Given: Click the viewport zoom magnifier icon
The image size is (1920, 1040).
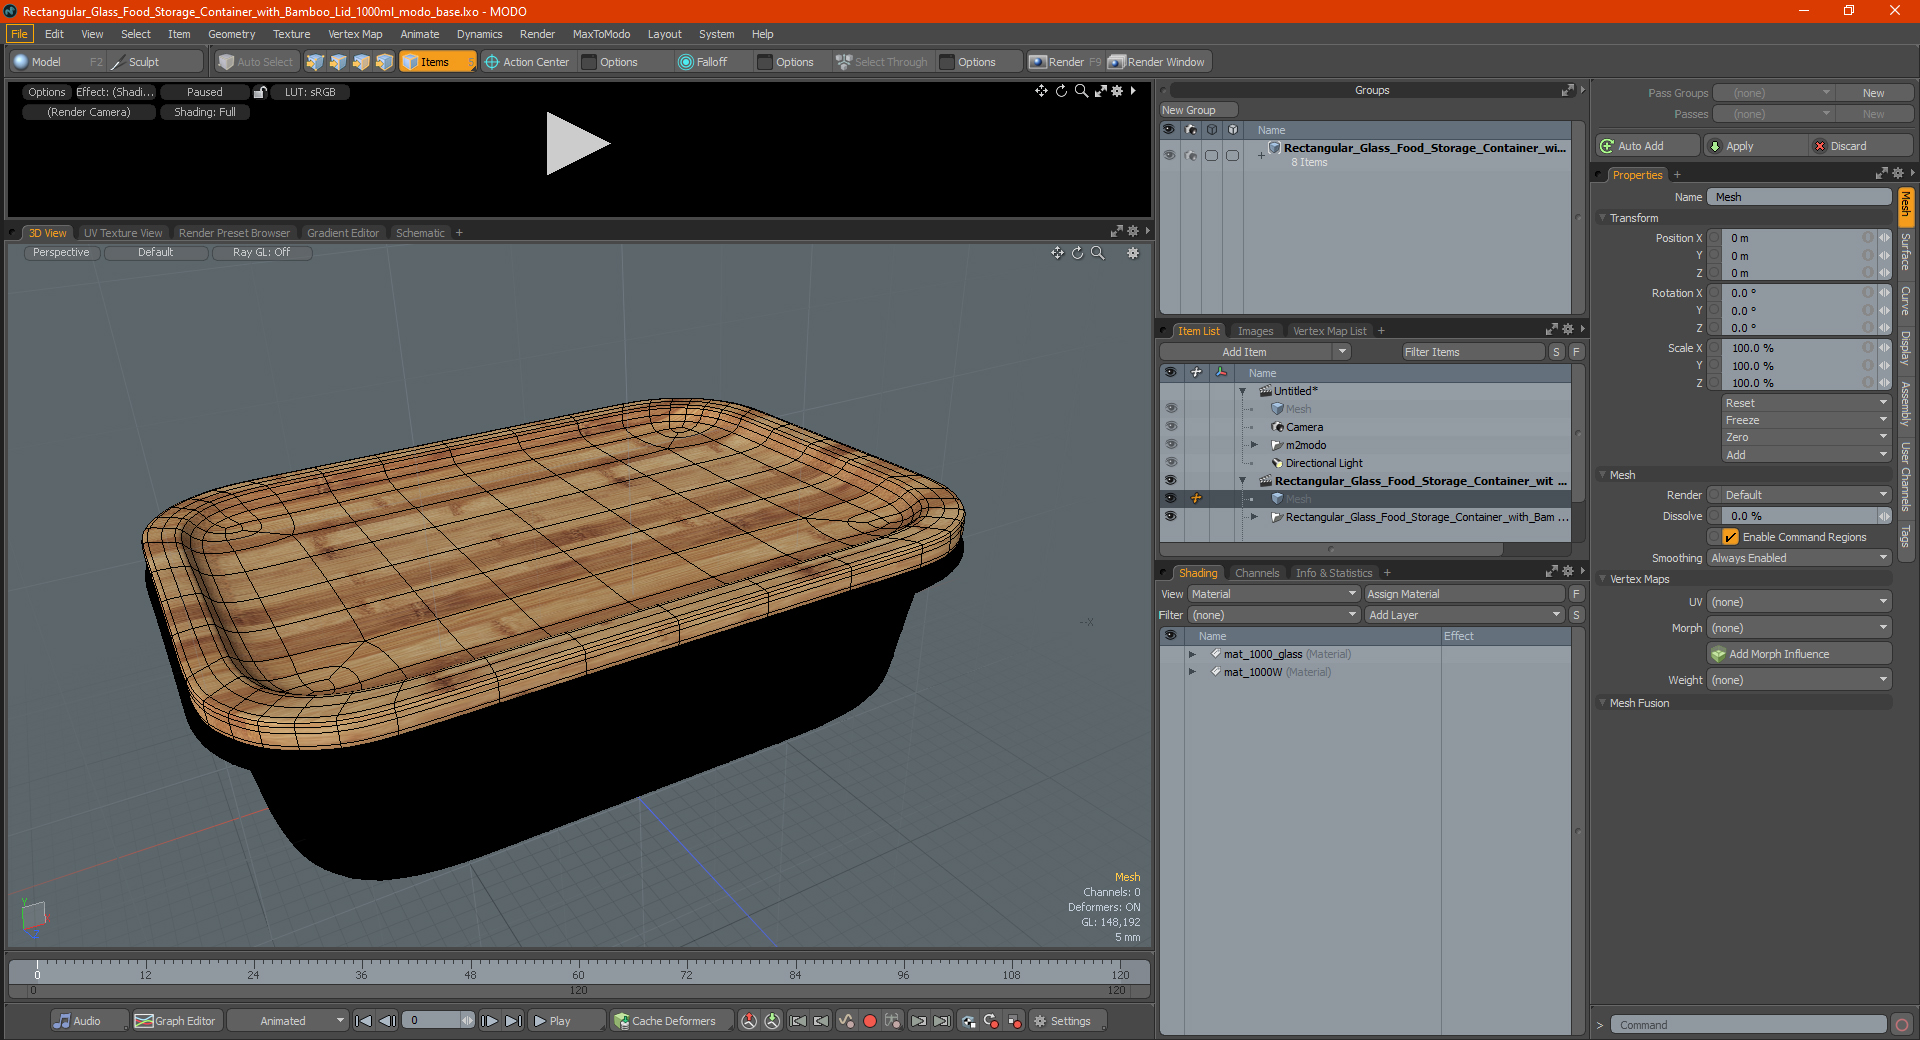Looking at the screenshot, I should (1098, 253).
